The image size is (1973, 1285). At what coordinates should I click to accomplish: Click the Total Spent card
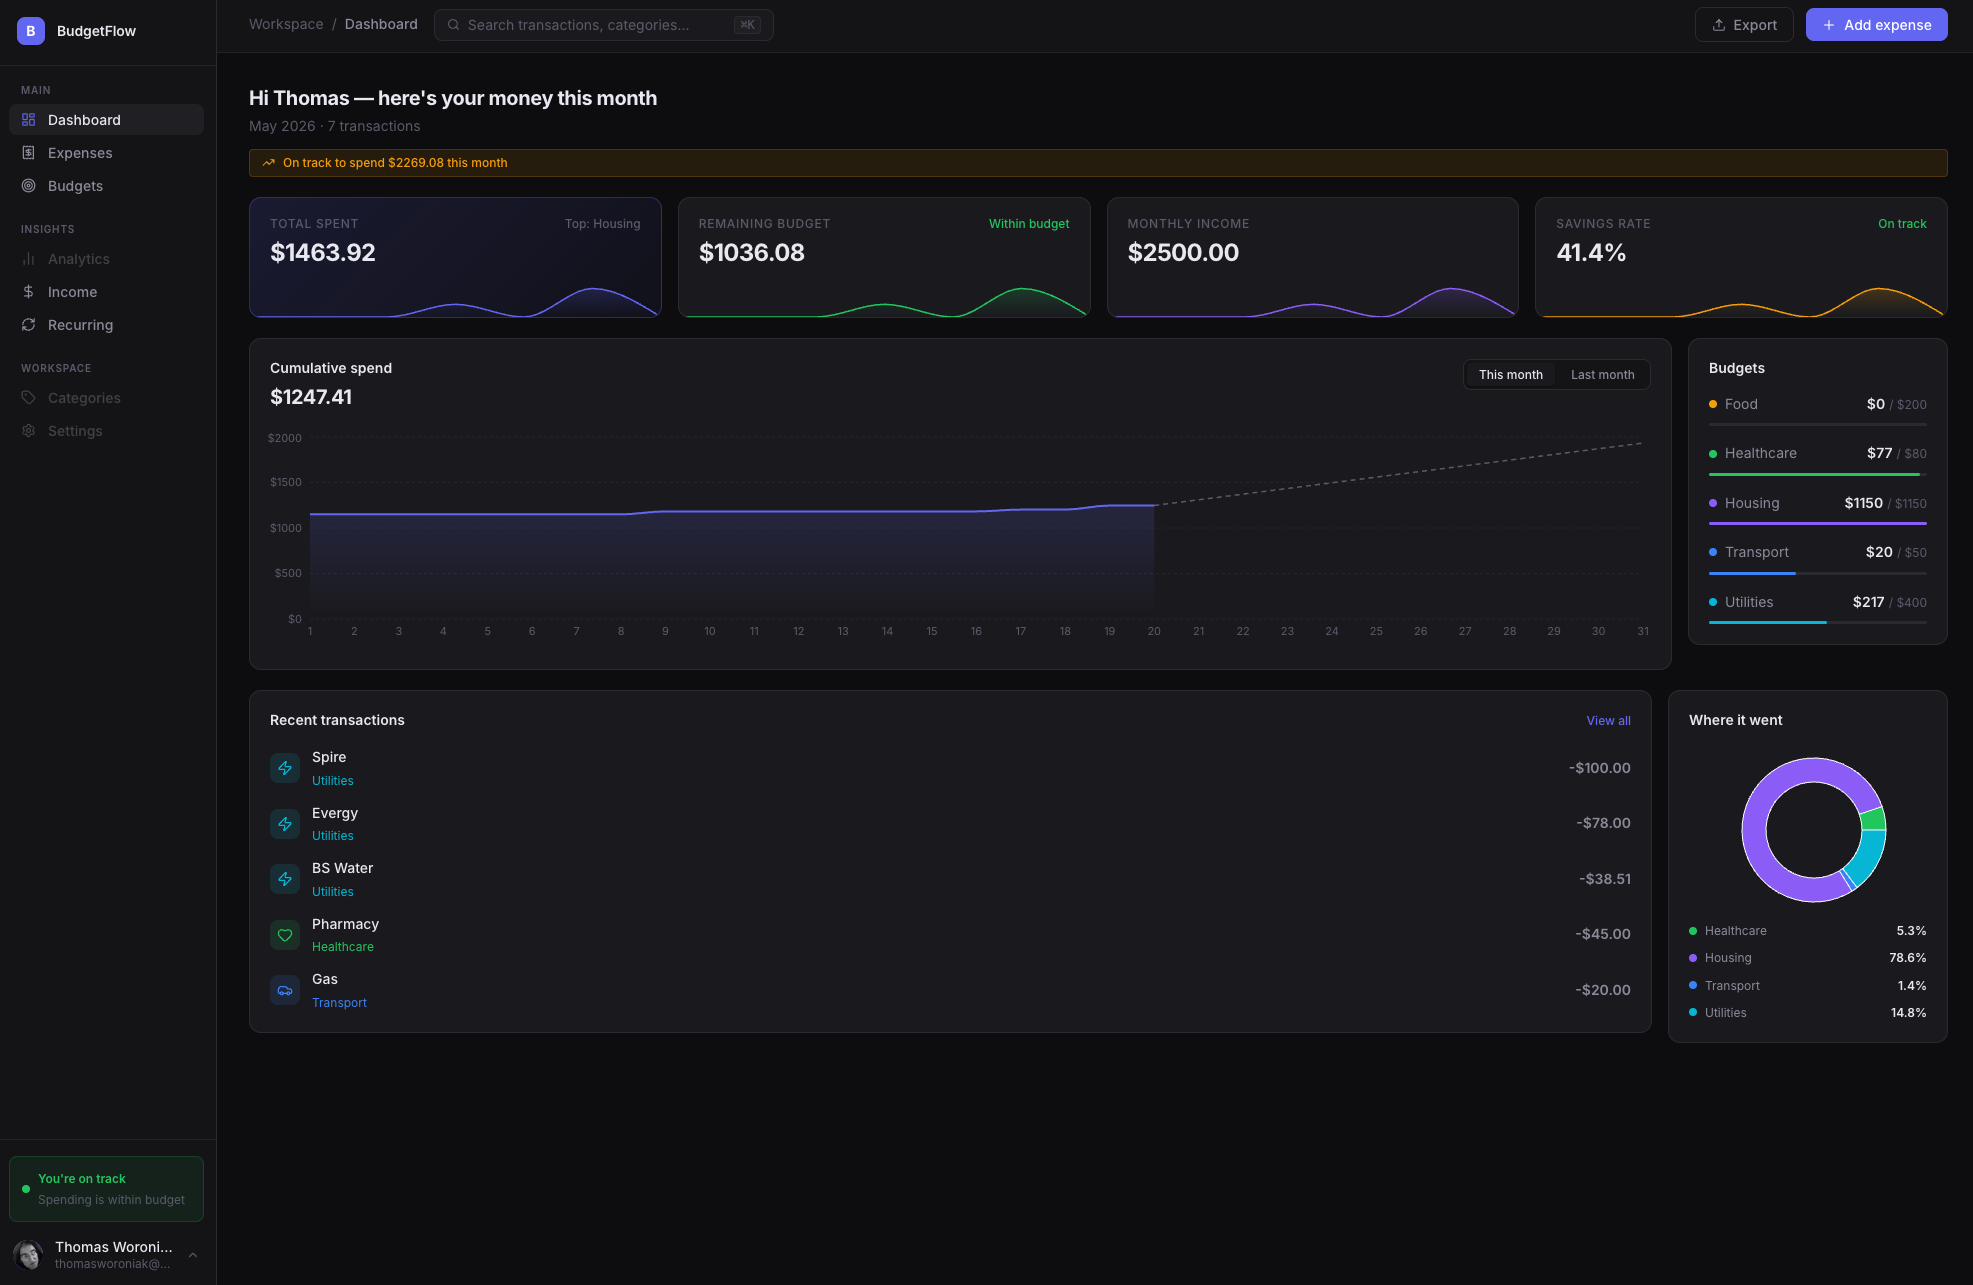(x=455, y=257)
